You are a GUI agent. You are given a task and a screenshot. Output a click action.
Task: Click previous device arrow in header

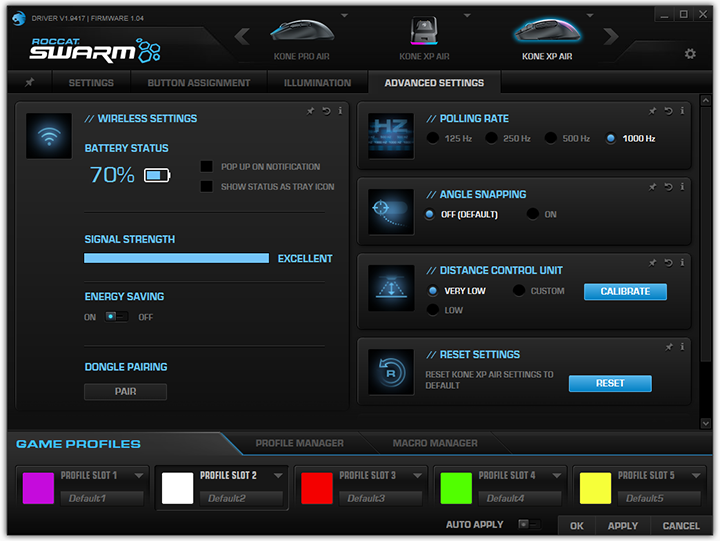click(241, 38)
